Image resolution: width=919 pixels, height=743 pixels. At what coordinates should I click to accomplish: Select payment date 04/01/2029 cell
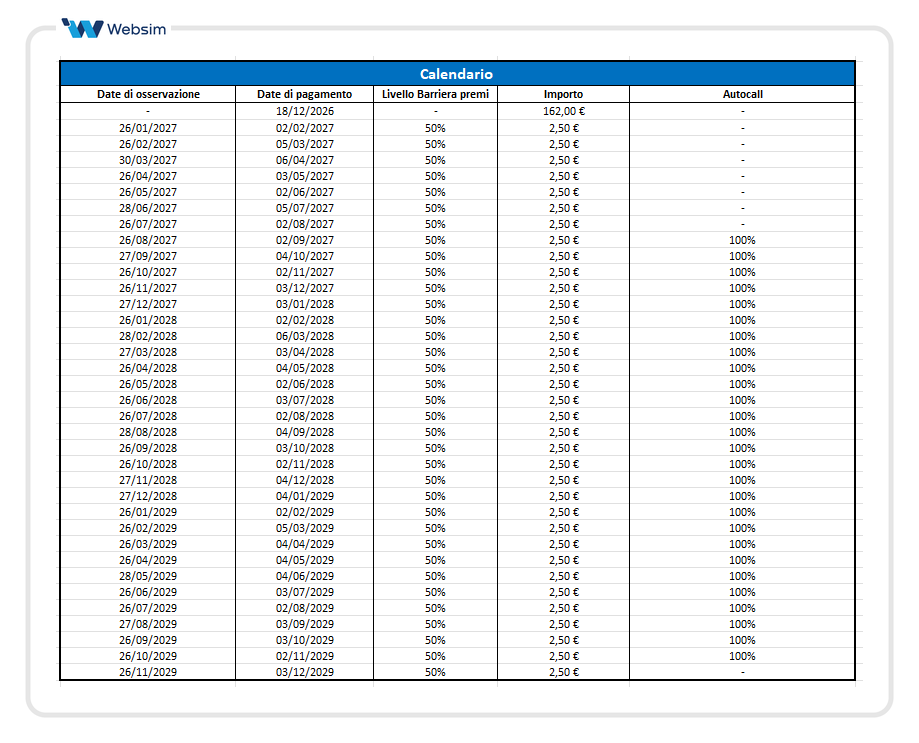(305, 496)
